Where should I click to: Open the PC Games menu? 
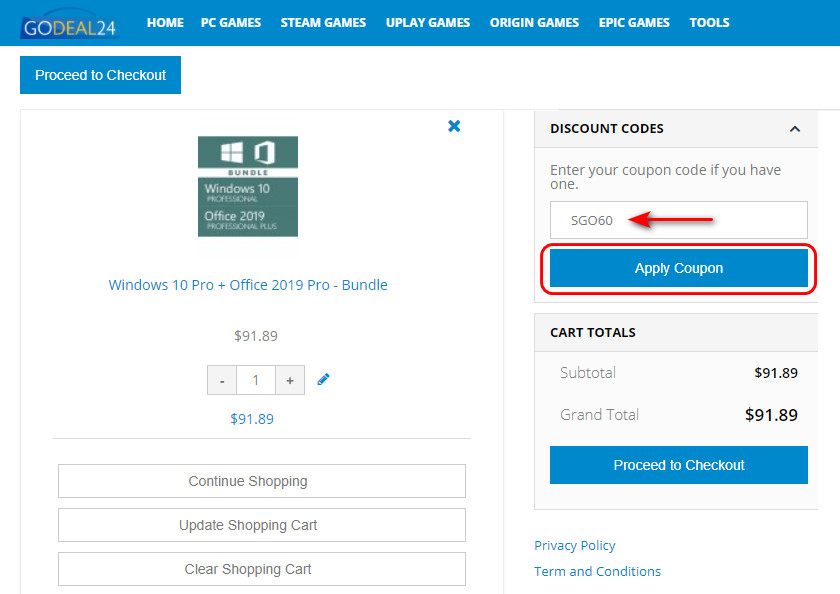click(231, 22)
